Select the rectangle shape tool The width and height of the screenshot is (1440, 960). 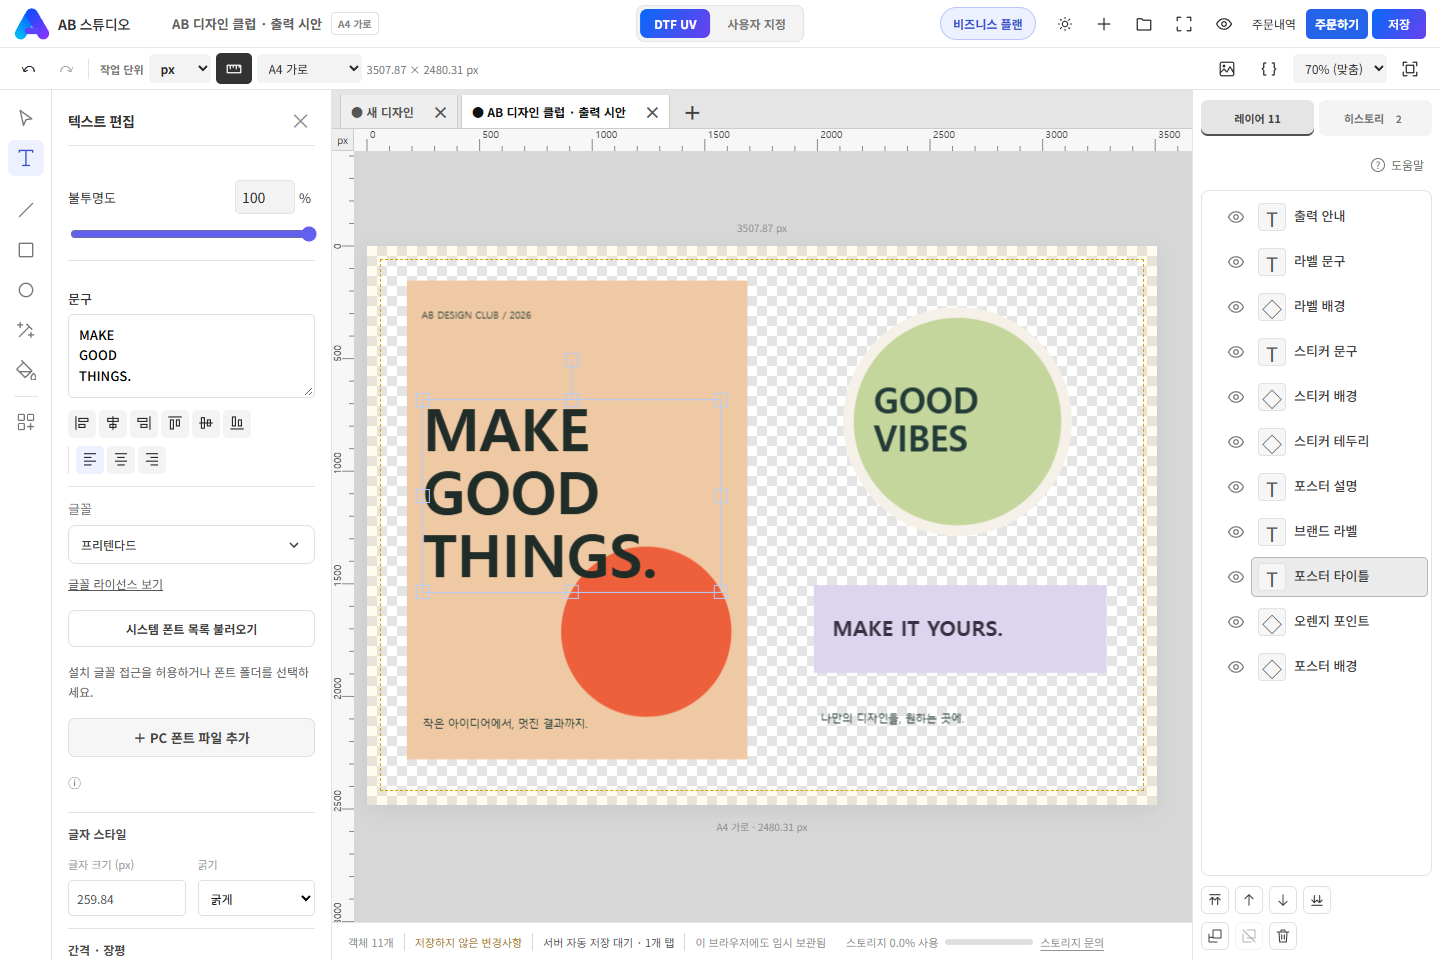(26, 250)
